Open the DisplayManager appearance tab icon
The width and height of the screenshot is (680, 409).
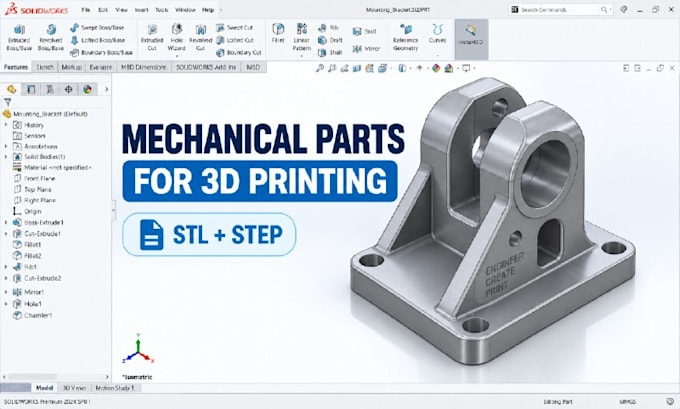click(88, 89)
